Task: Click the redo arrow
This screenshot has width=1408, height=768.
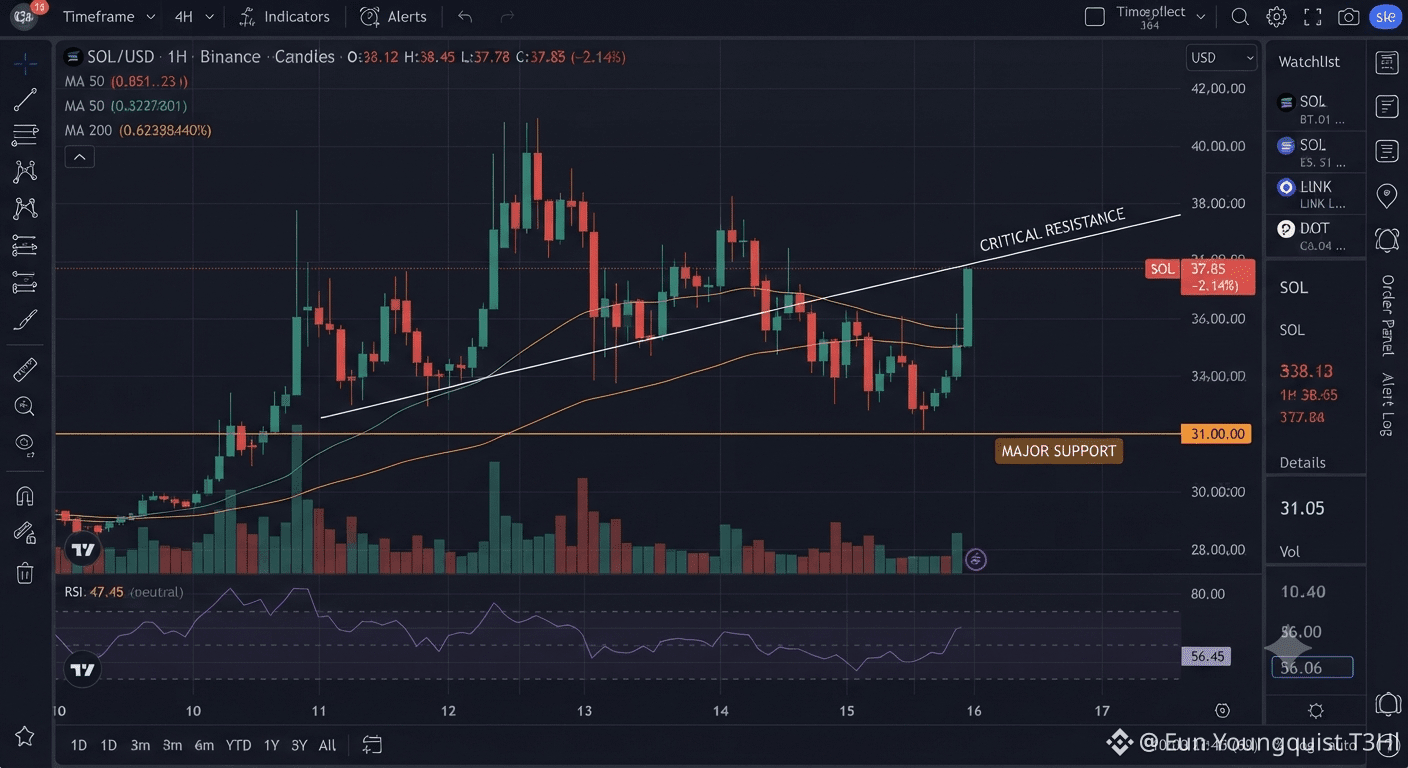Action: tap(507, 16)
